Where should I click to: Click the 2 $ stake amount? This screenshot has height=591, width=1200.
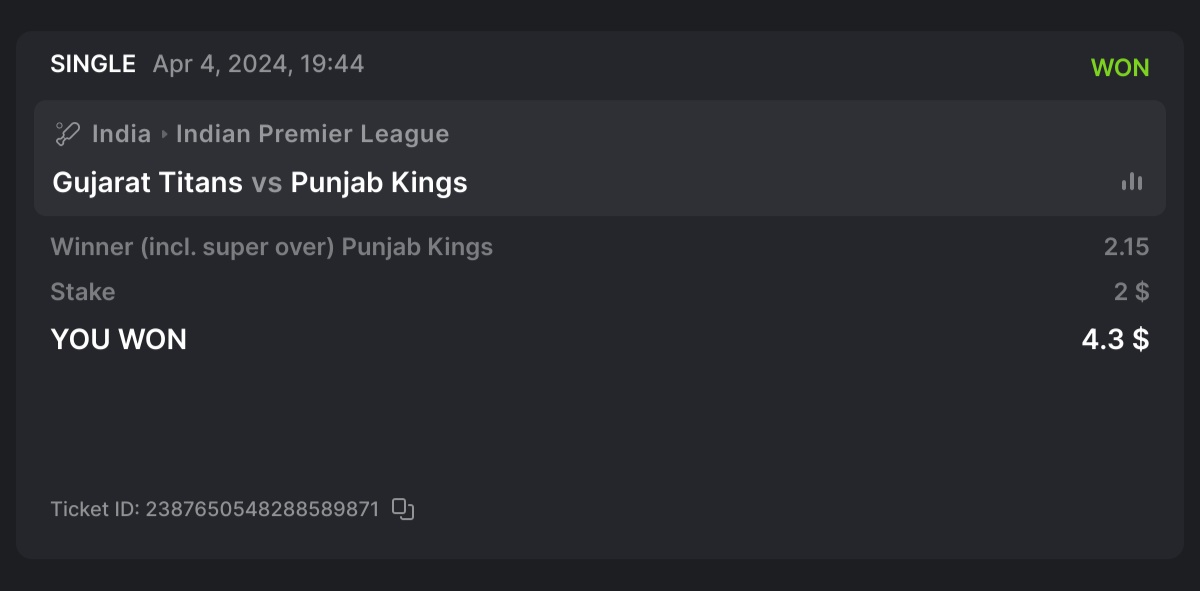[x=1131, y=292]
